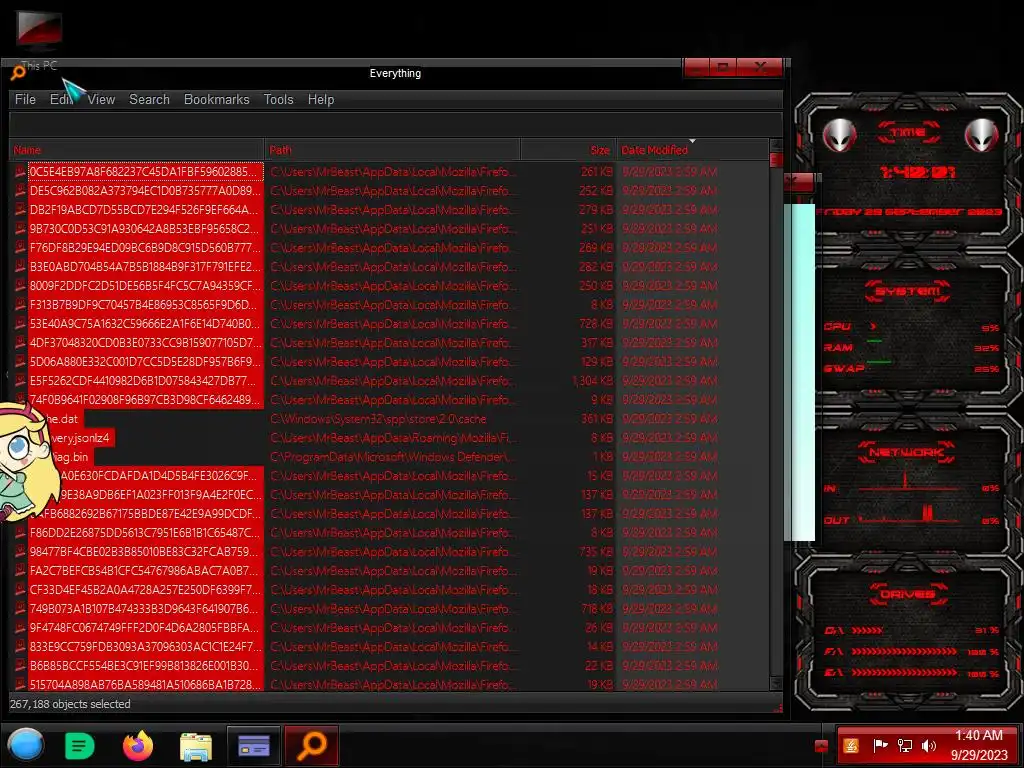Select file B3E0ABD704B54A7B5B1884B9F317F791EFE2

[146, 266]
